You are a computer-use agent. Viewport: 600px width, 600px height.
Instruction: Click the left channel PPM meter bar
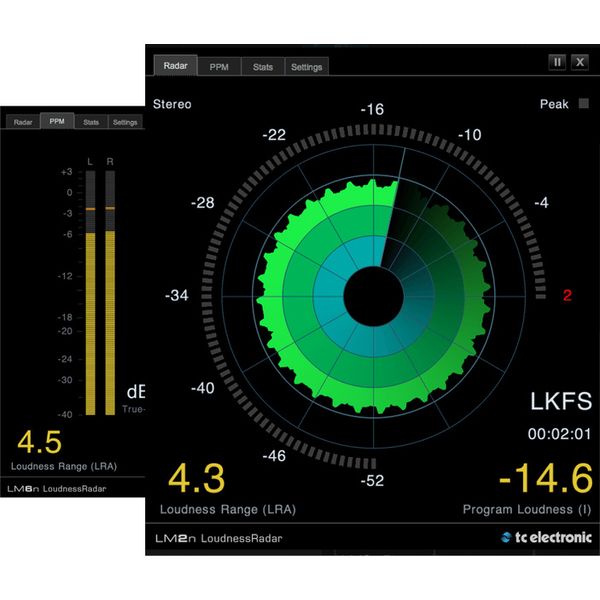tap(91, 293)
